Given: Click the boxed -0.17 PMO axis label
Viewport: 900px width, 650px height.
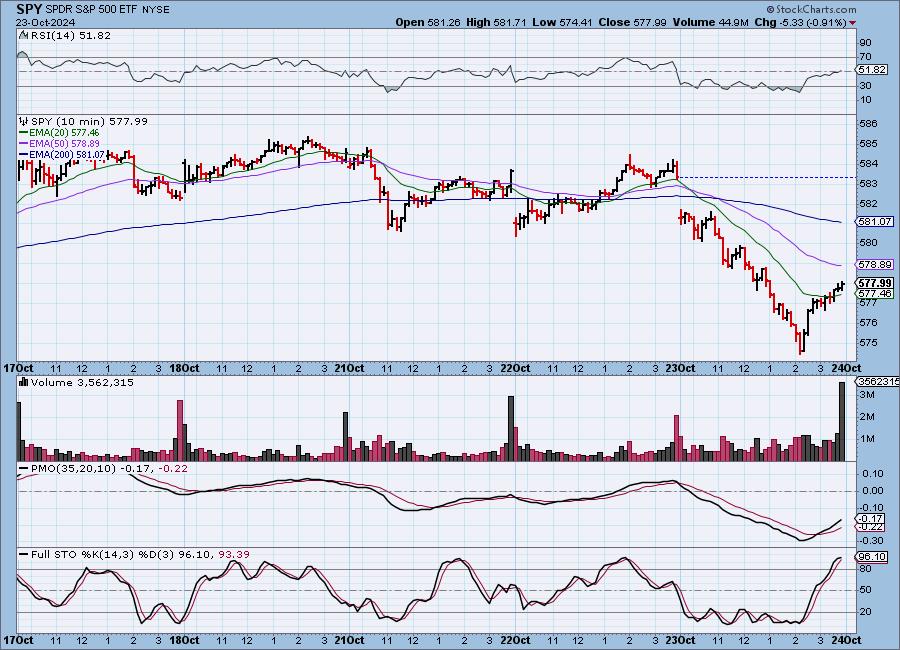Looking at the screenshot, I should tap(871, 518).
